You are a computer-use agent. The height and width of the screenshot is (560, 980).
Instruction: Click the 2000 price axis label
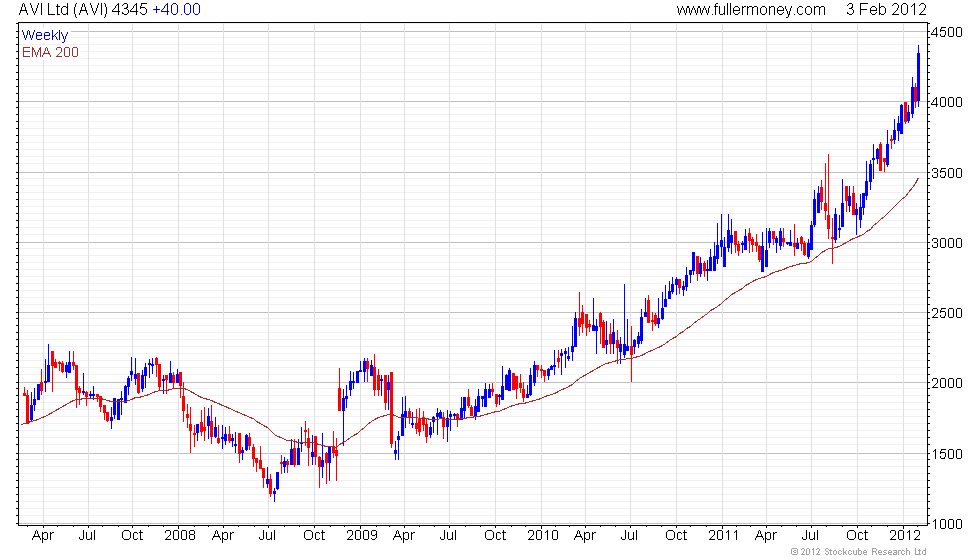tap(946, 383)
